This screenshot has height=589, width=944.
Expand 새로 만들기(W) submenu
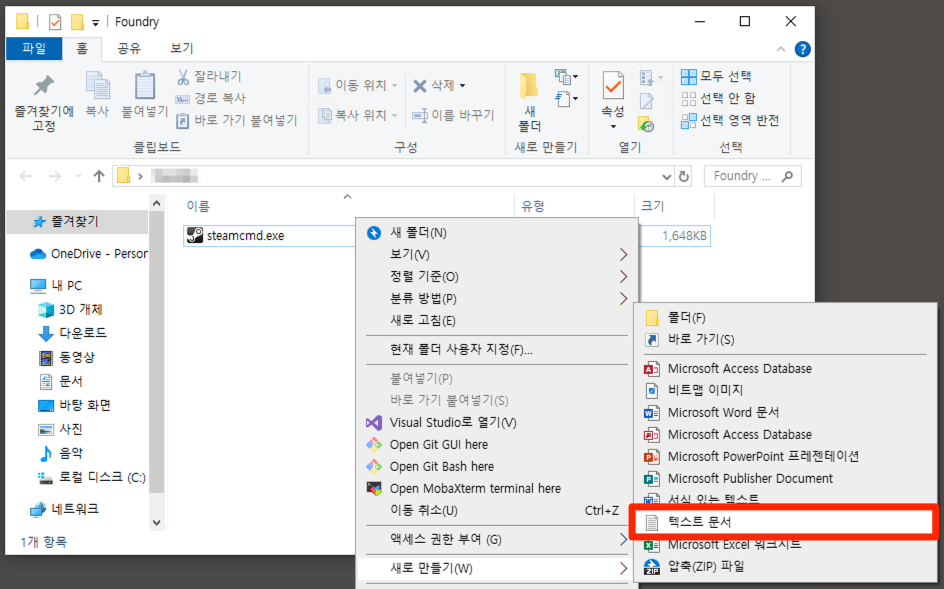pos(497,568)
